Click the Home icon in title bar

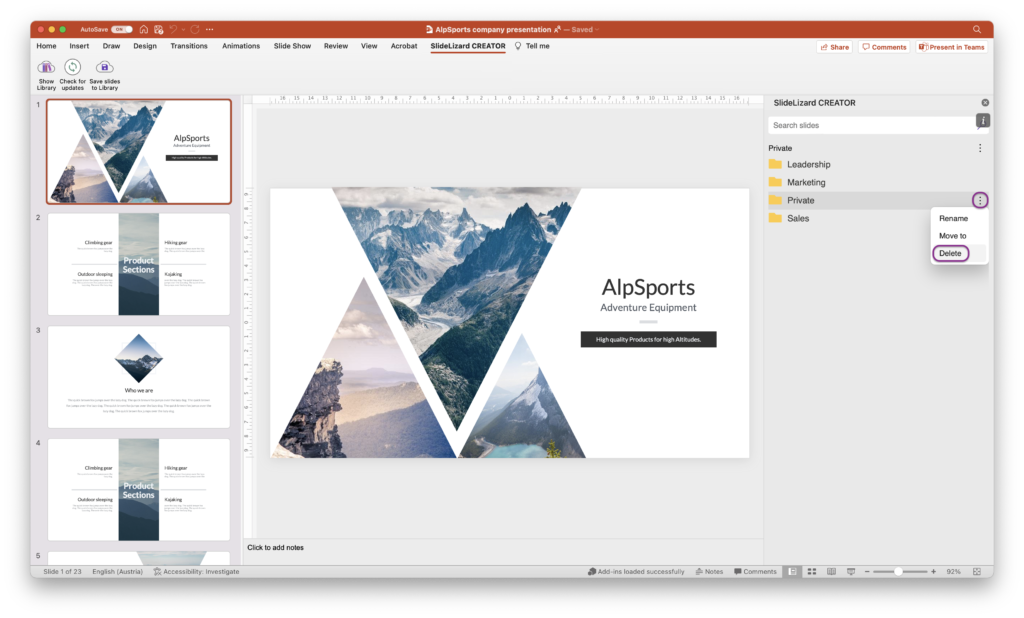tap(144, 29)
